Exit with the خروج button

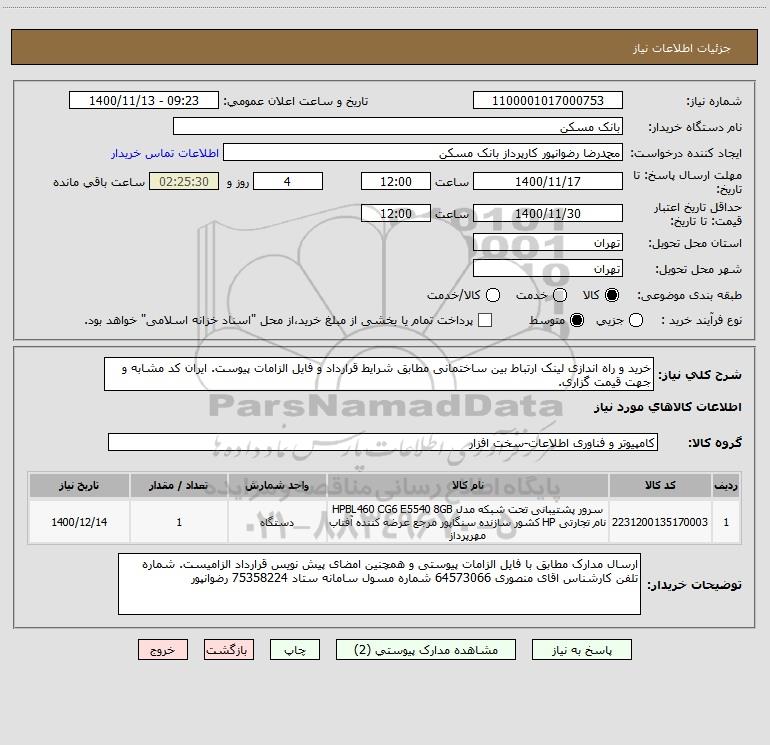(163, 650)
